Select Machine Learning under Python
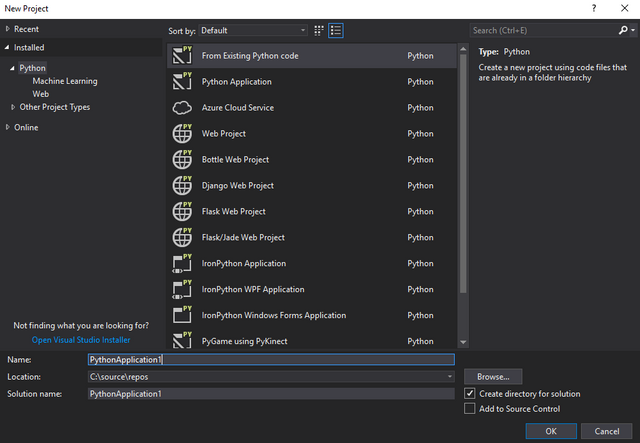 65,81
